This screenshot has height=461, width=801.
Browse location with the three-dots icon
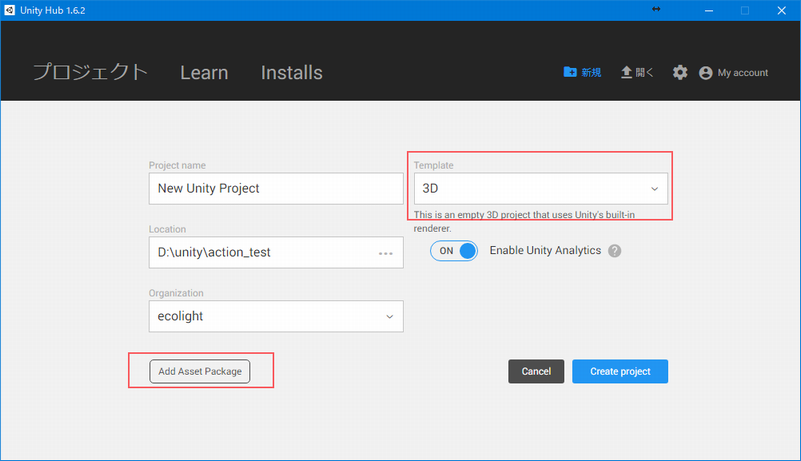(x=386, y=253)
